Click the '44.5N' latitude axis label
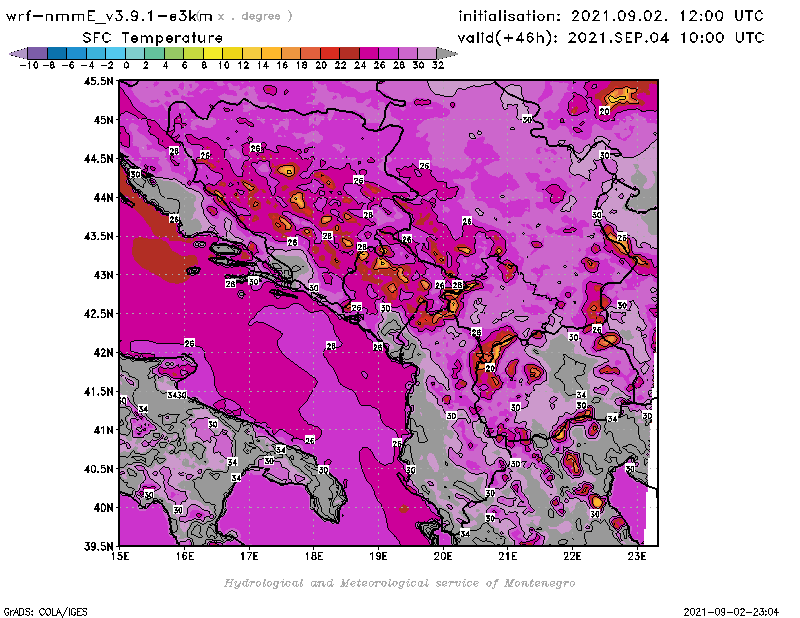Viewport: 800px width, 618px height. click(x=98, y=159)
